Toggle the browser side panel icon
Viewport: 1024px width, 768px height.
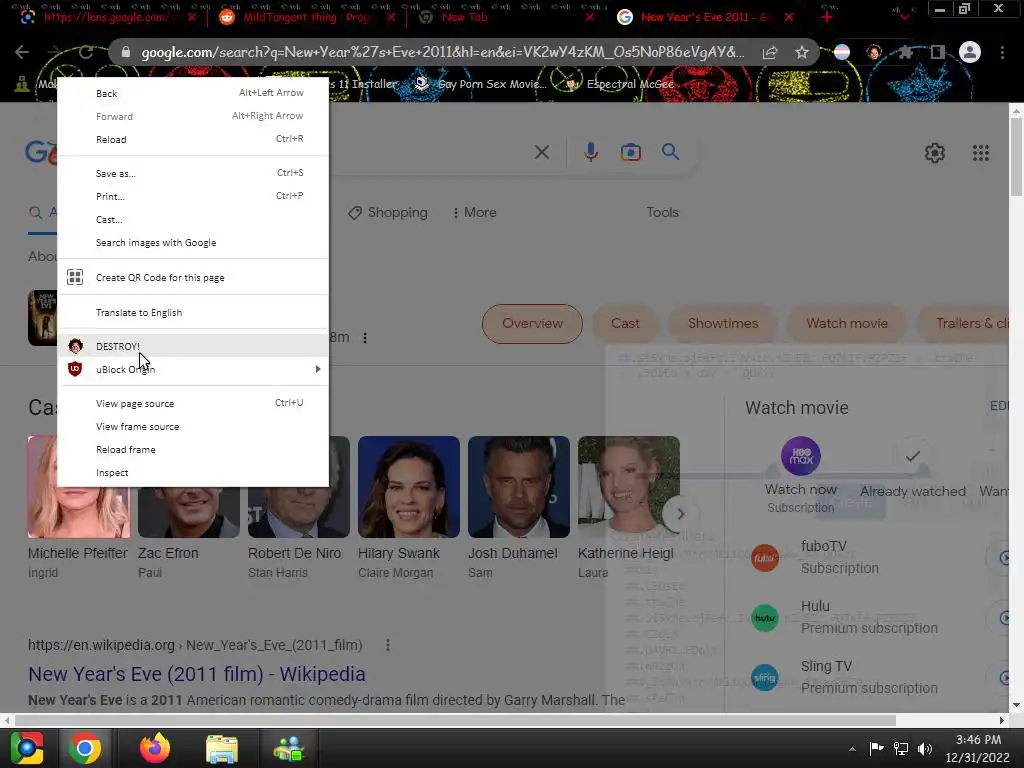point(938,52)
